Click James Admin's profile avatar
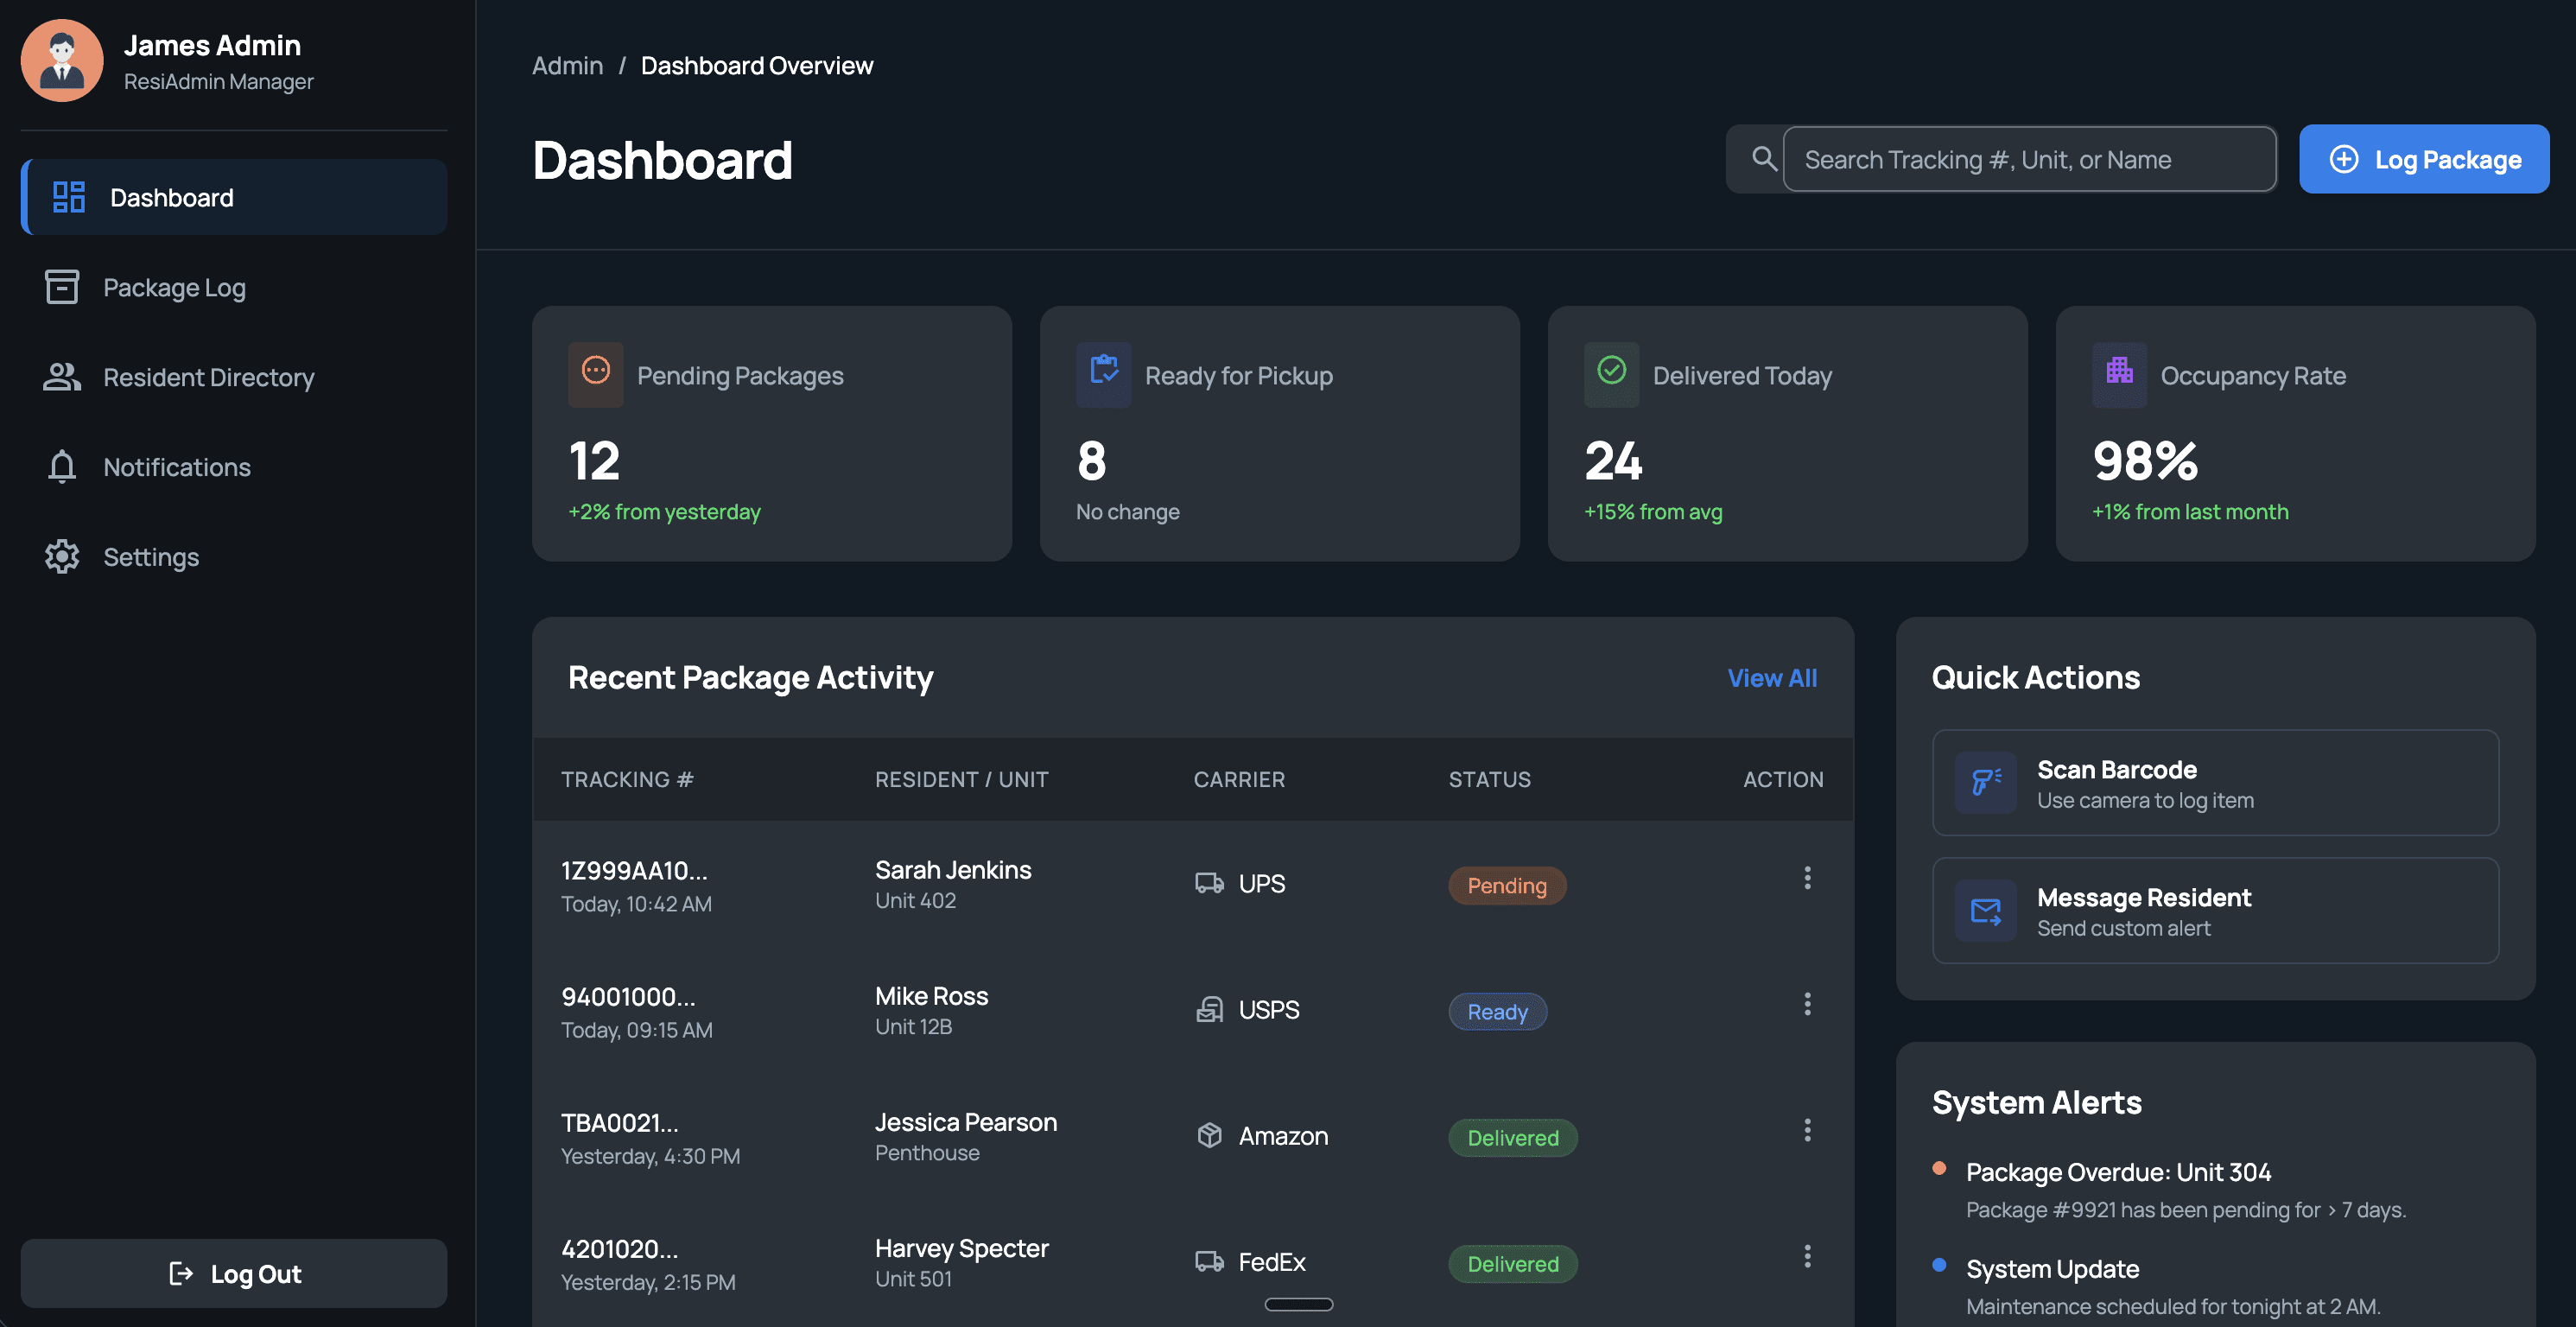 62,61
